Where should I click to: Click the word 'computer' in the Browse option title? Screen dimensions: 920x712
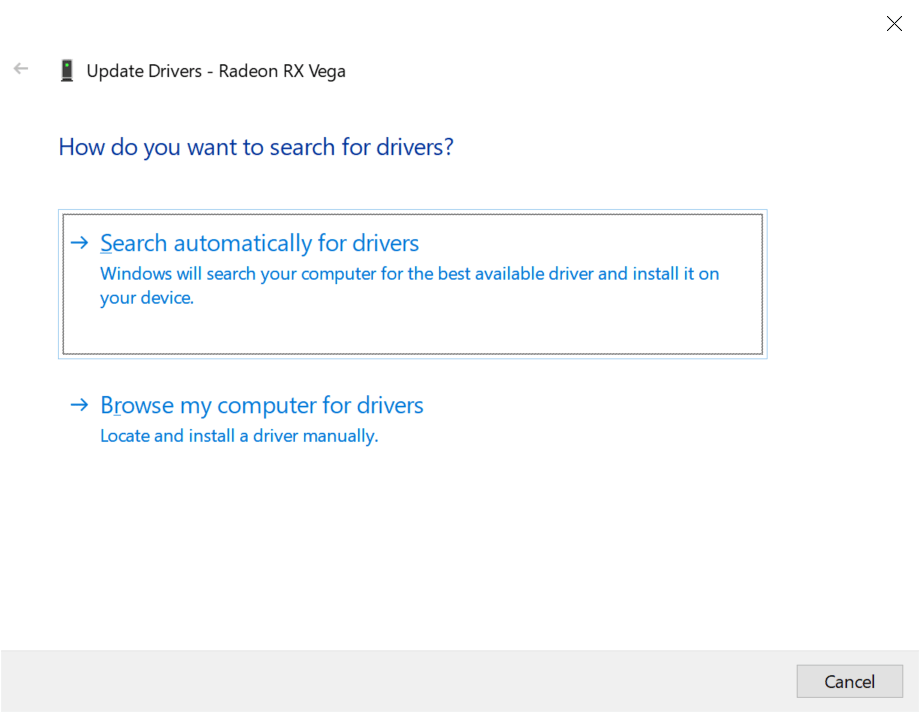click(266, 405)
